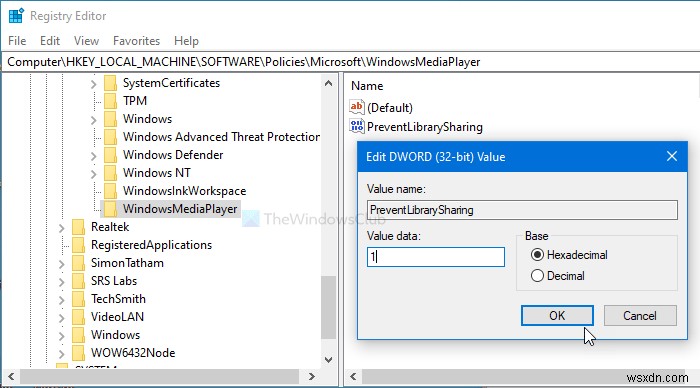
Task: Confirm the DWORD value with OK
Action: [557, 316]
